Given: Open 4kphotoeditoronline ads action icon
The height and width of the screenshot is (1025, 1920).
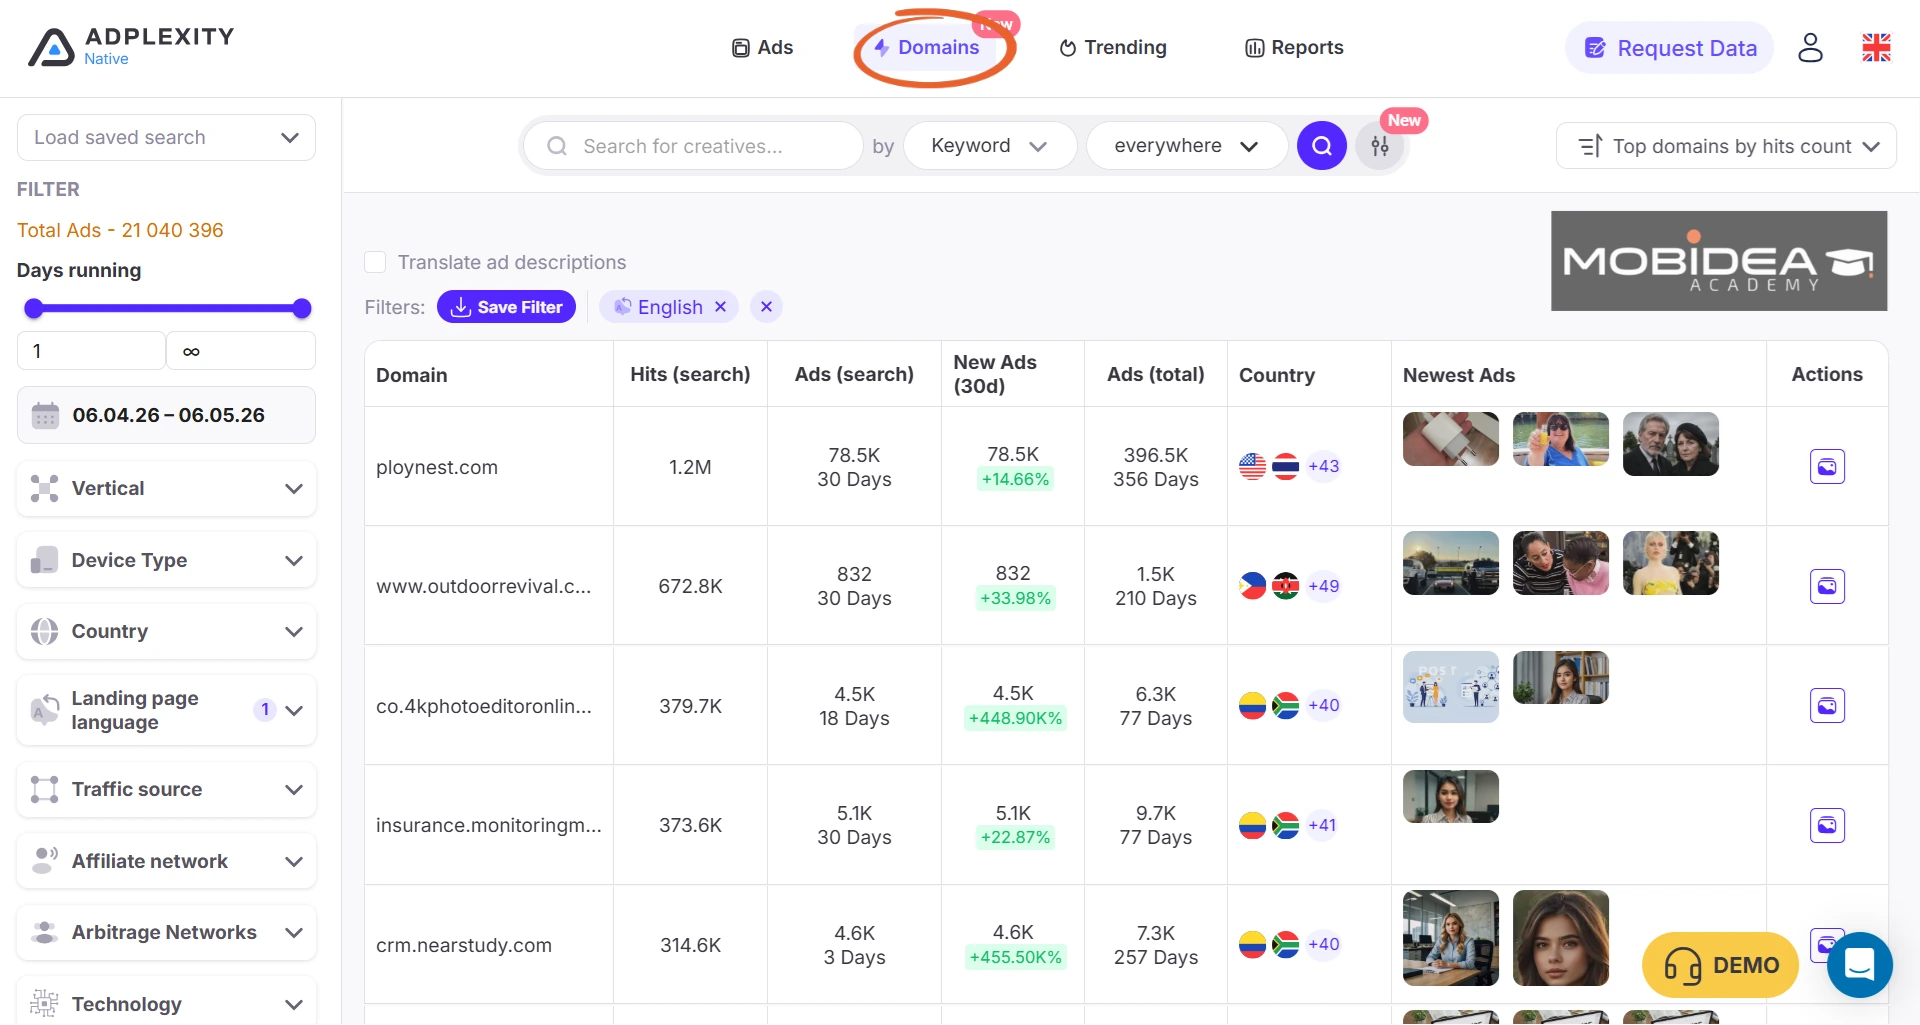Looking at the screenshot, I should 1827,706.
